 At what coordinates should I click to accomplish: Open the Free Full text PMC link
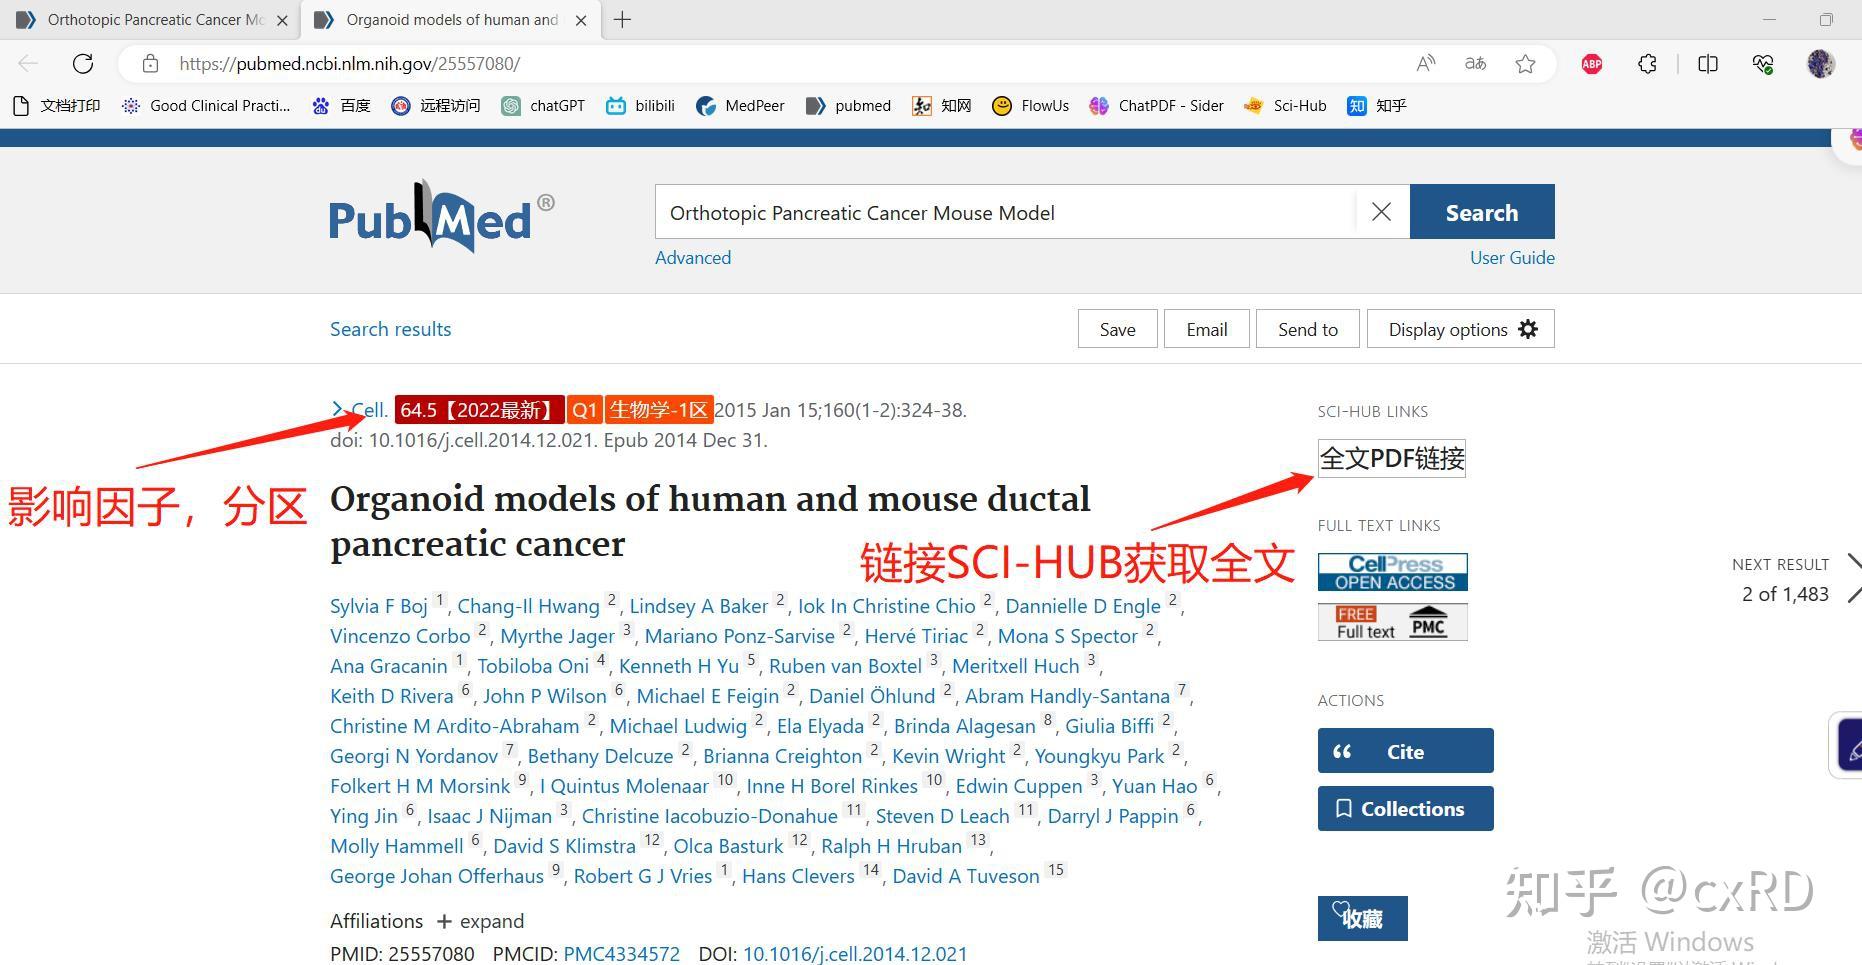pos(1392,621)
